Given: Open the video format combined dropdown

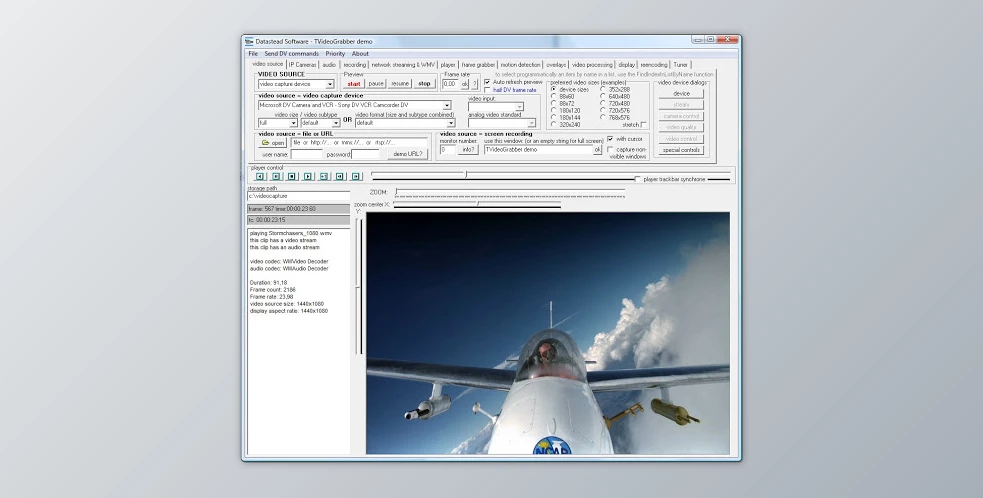Looking at the screenshot, I should [451, 123].
